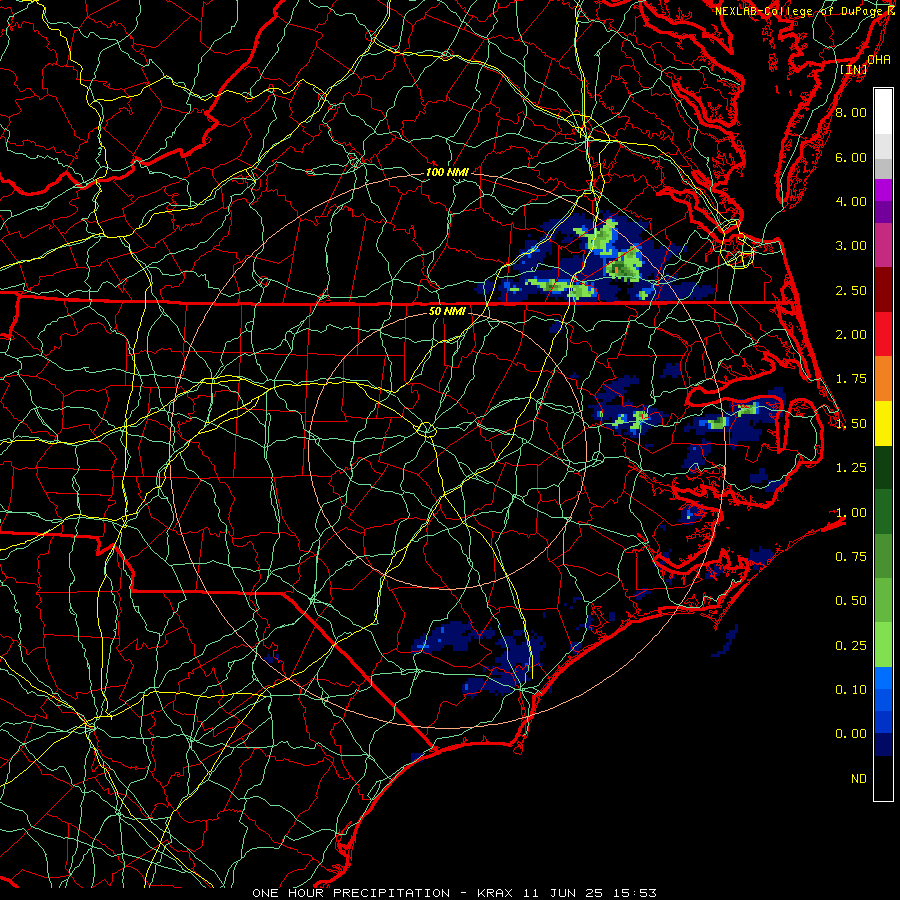900x900 pixels.
Task: Pick the yellow swatch in the legend
Action: click(x=883, y=423)
